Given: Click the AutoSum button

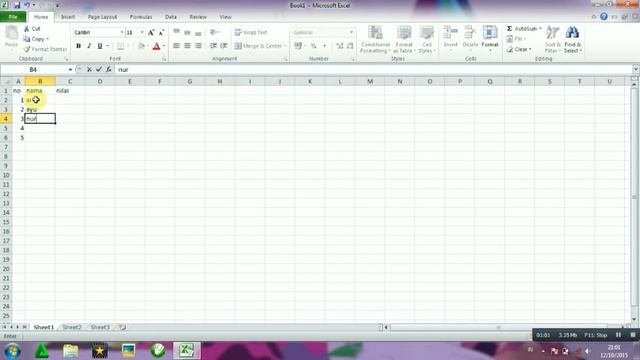Looking at the screenshot, I should tap(524, 29).
